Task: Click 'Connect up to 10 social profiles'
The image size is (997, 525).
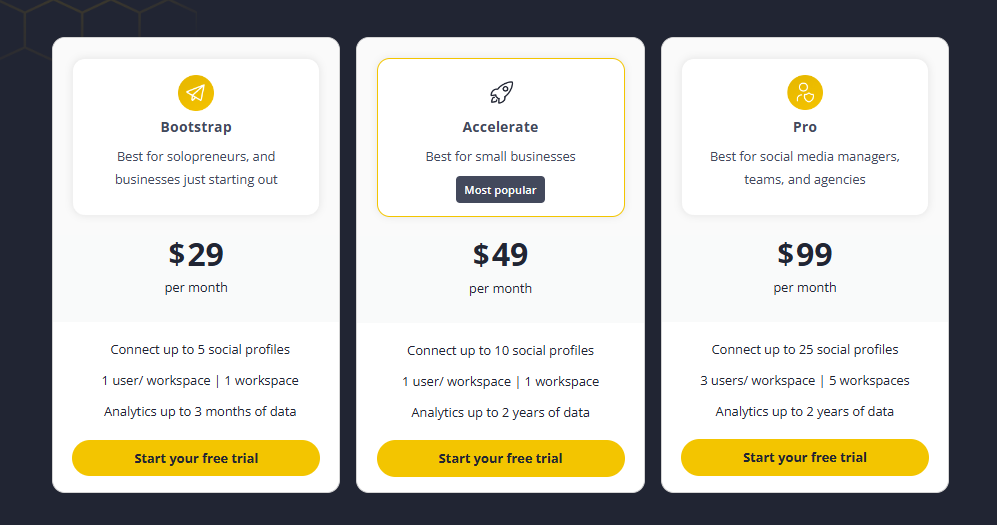Action: pos(500,351)
